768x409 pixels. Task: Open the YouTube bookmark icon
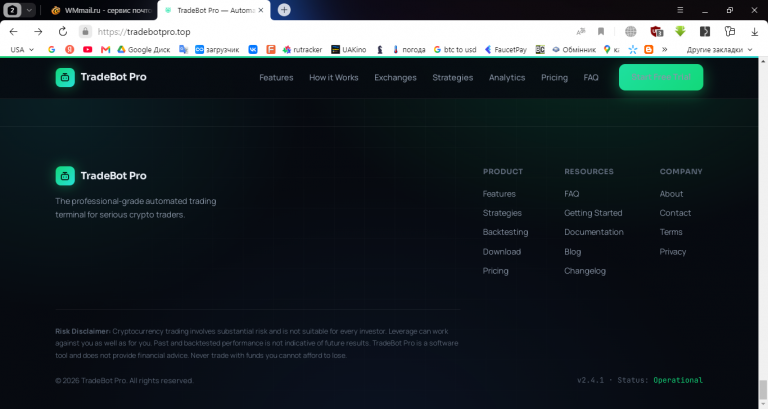(x=88, y=49)
